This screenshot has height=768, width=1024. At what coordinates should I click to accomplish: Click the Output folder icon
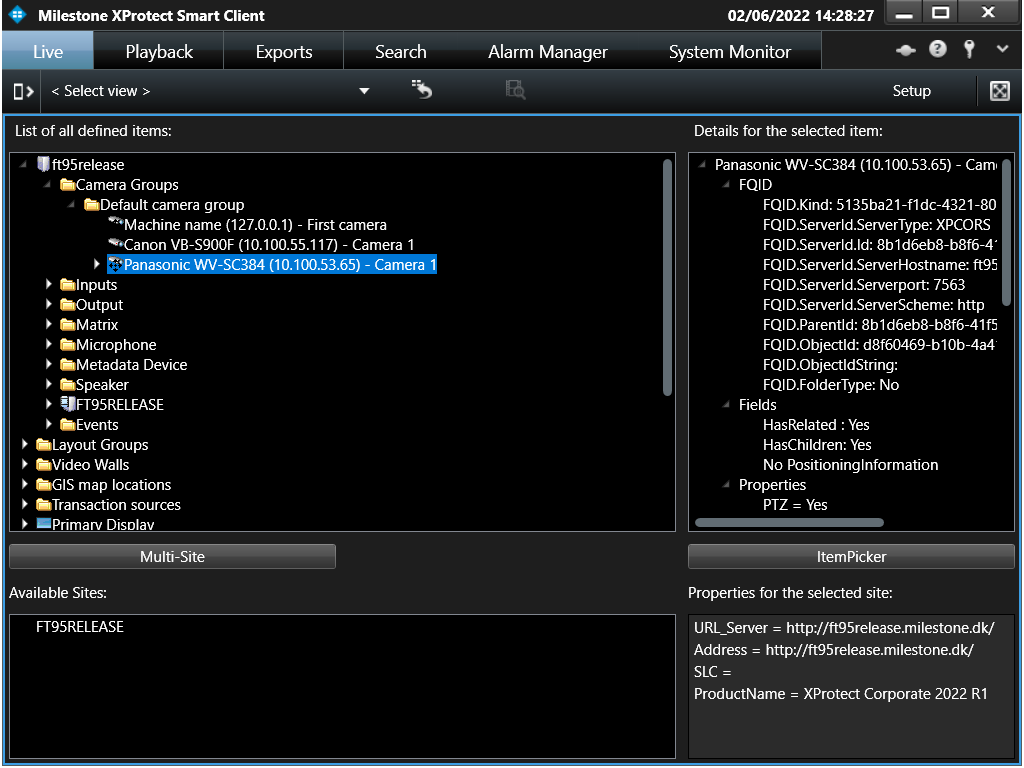pos(67,305)
